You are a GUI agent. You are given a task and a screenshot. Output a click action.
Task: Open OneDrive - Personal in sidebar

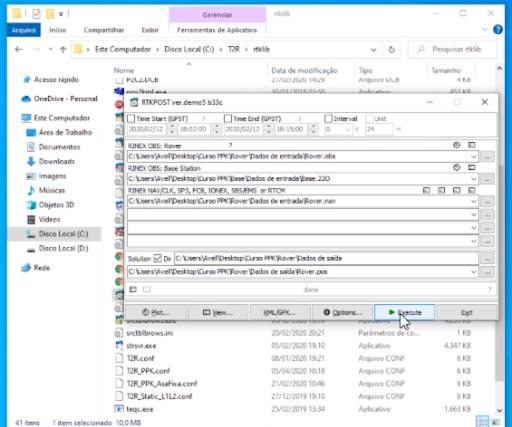[65, 99]
